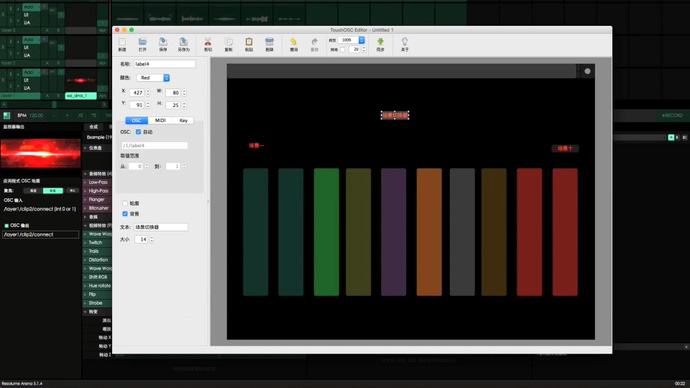Click the Save (保存) toolbar icon
The height and width of the screenshot is (388, 690).
[x=163, y=42]
